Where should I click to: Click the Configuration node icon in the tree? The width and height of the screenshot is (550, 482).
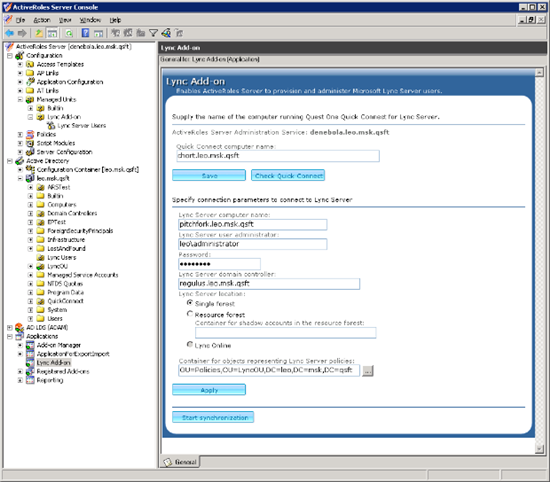(x=20, y=55)
